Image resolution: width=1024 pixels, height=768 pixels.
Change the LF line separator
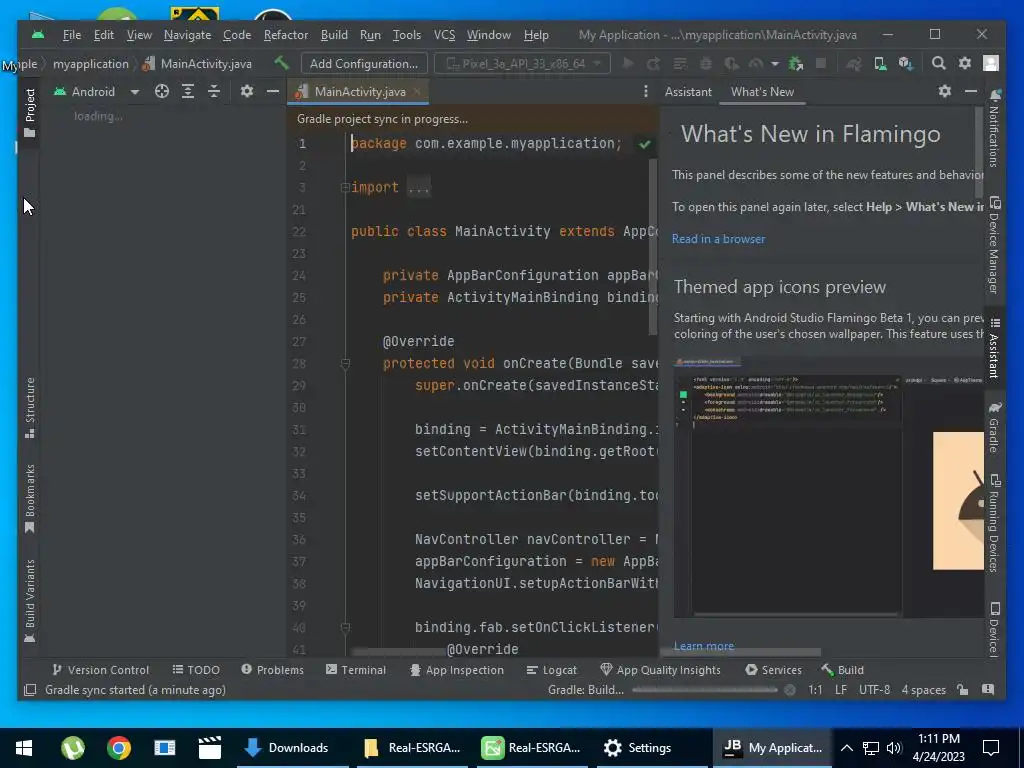[840, 690]
